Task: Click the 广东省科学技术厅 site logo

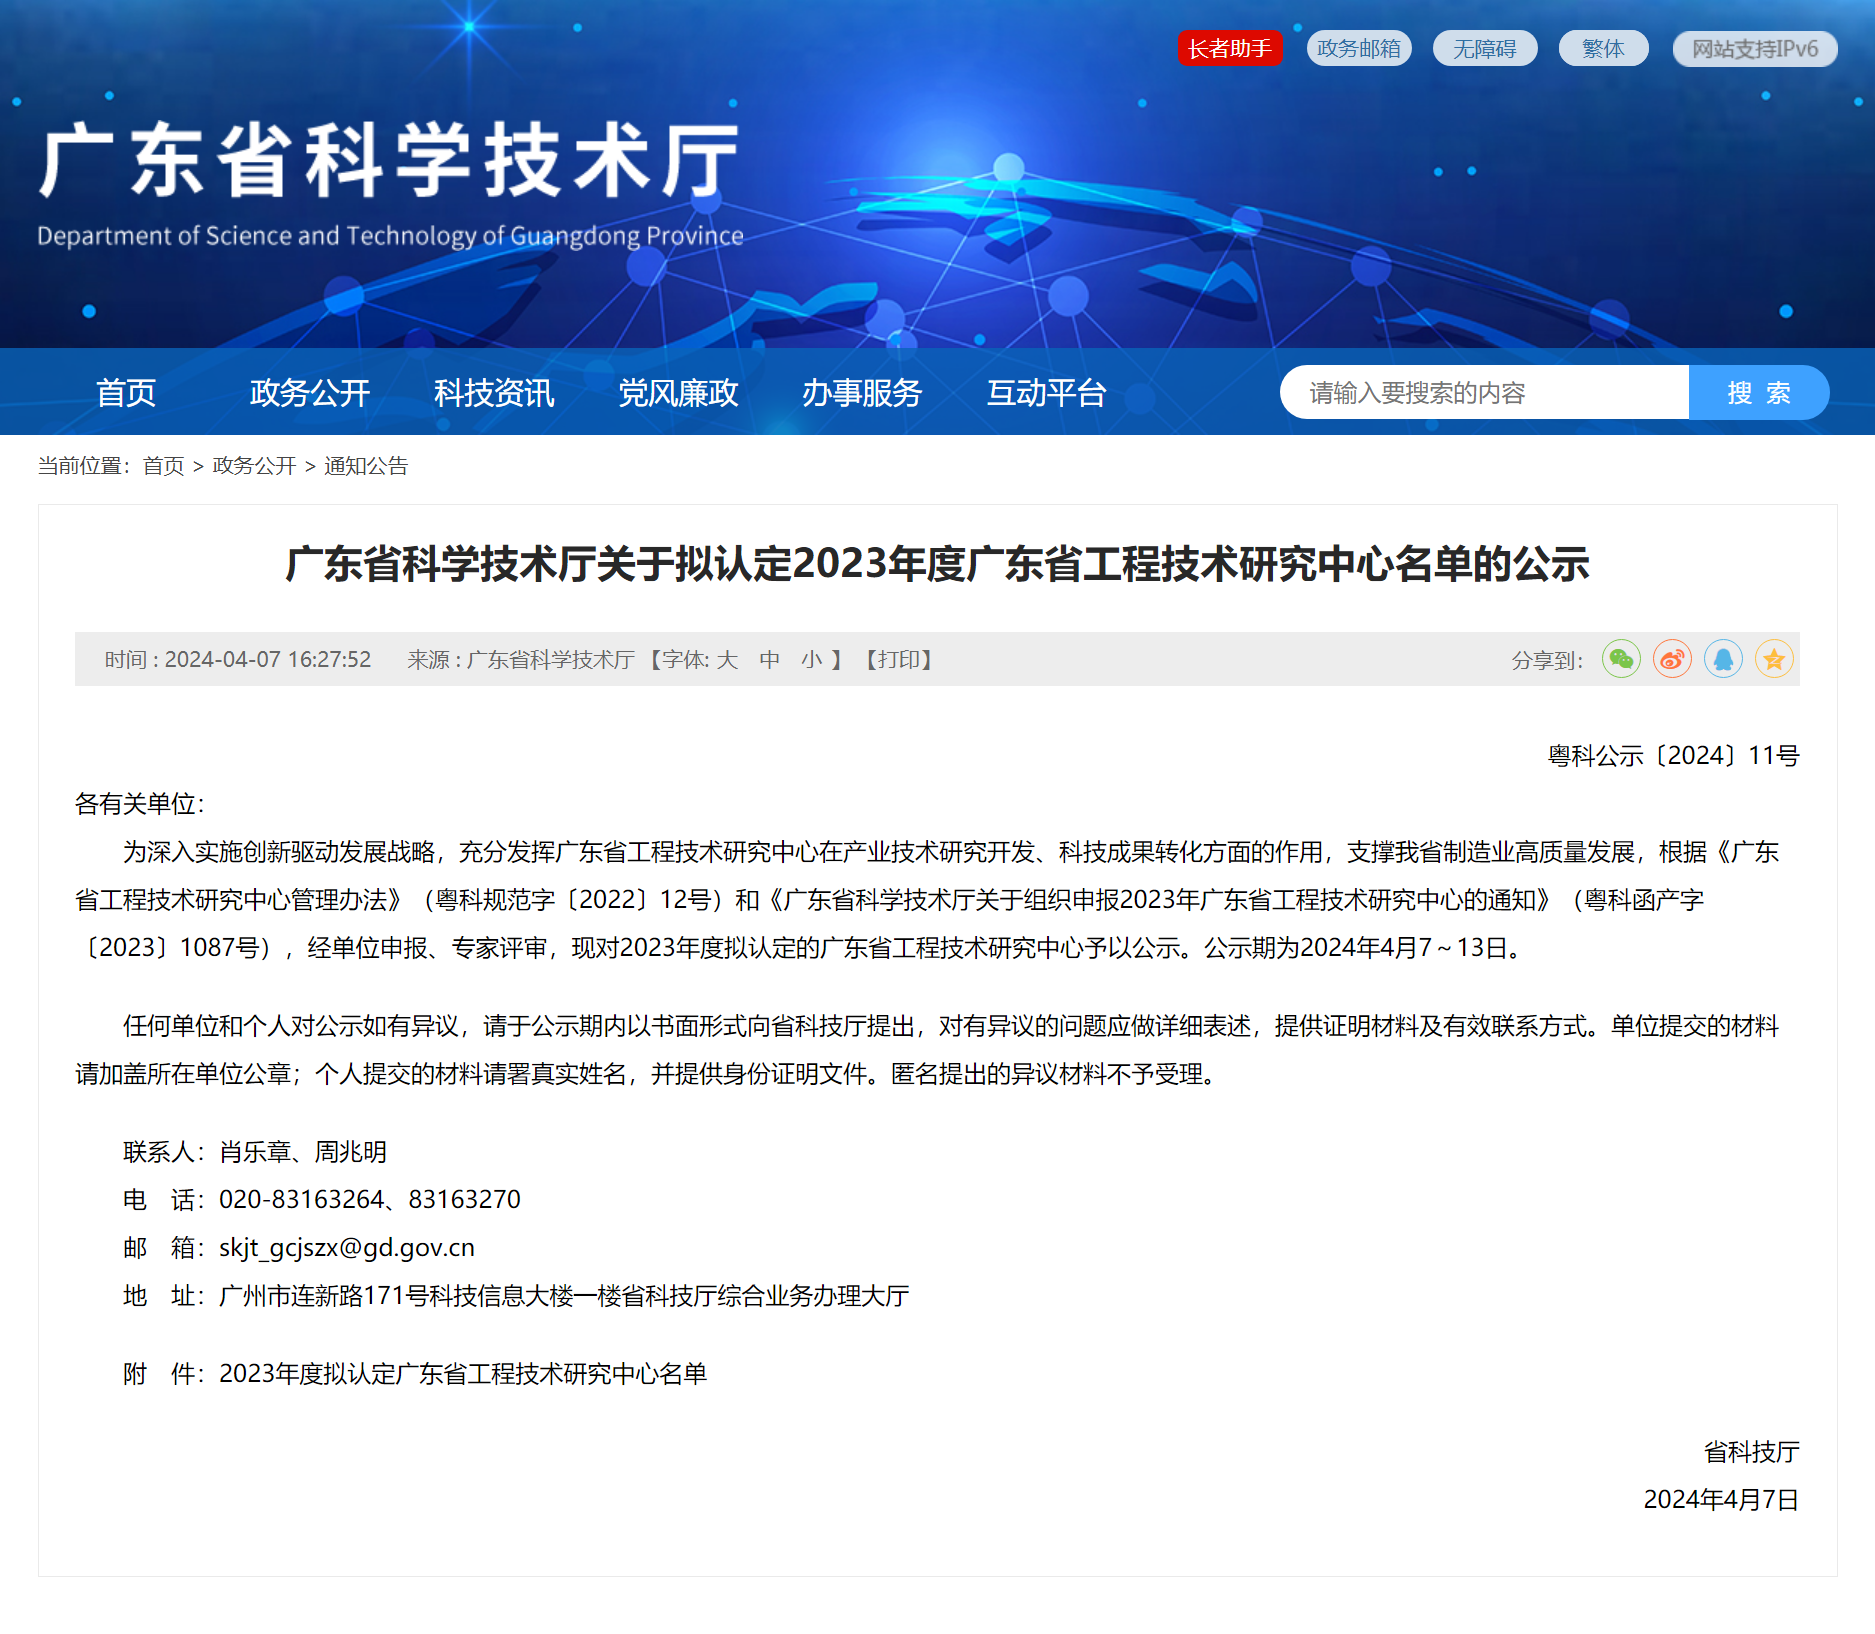Action: pyautogui.click(x=389, y=160)
